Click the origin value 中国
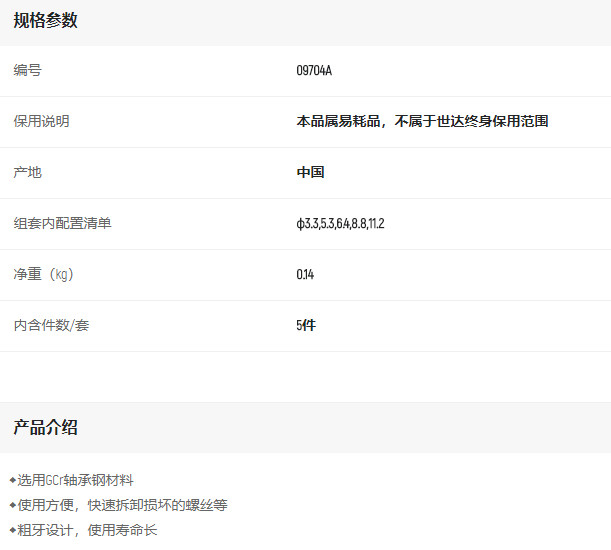The height and width of the screenshot is (550, 611). (x=310, y=172)
